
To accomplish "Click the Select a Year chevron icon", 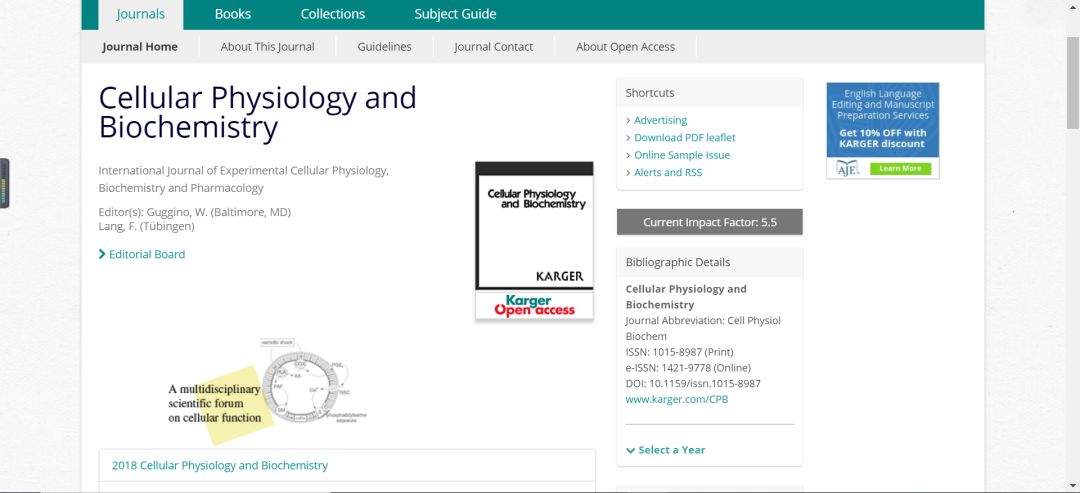I will (630, 450).
